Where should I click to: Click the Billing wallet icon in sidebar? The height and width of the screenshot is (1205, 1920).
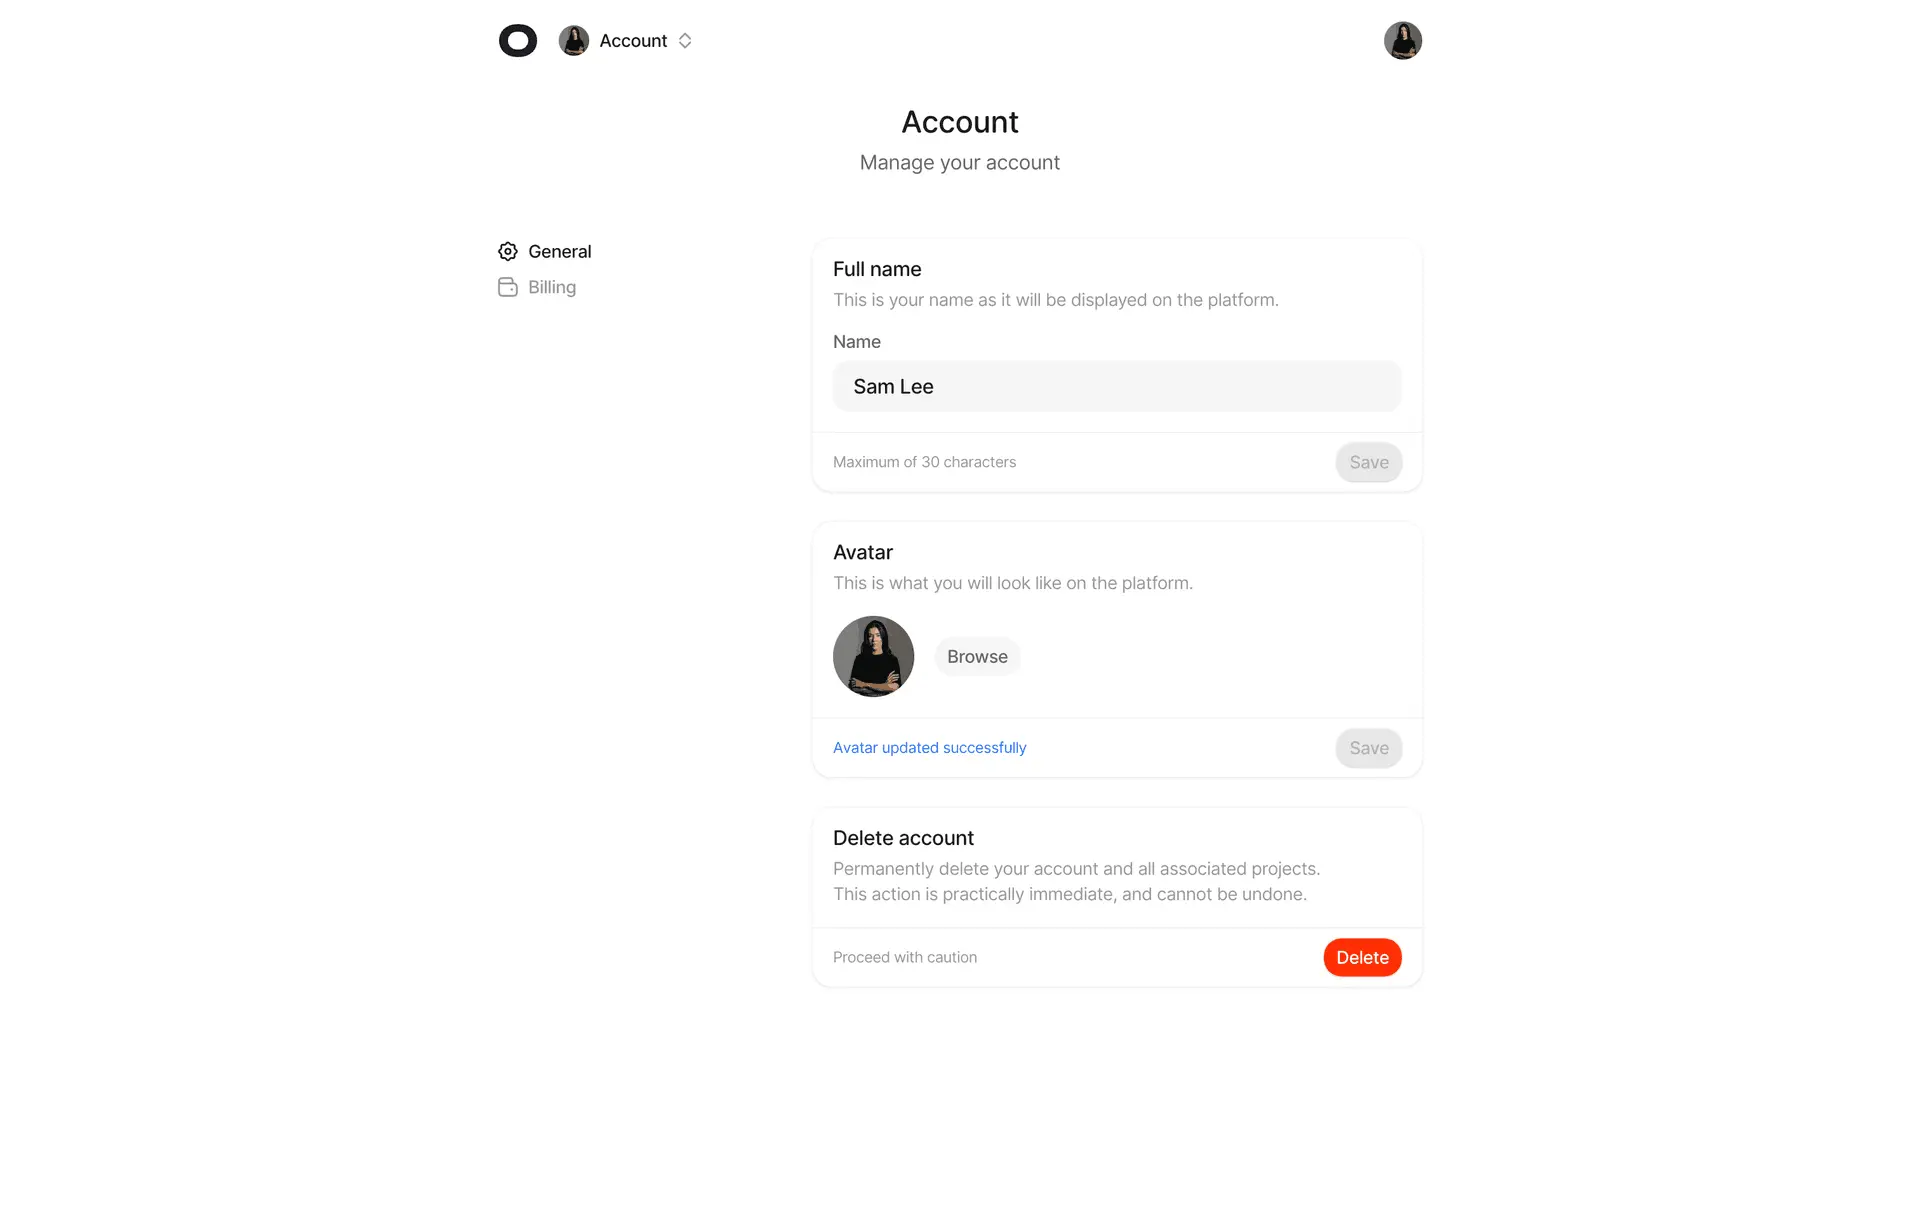pyautogui.click(x=508, y=287)
